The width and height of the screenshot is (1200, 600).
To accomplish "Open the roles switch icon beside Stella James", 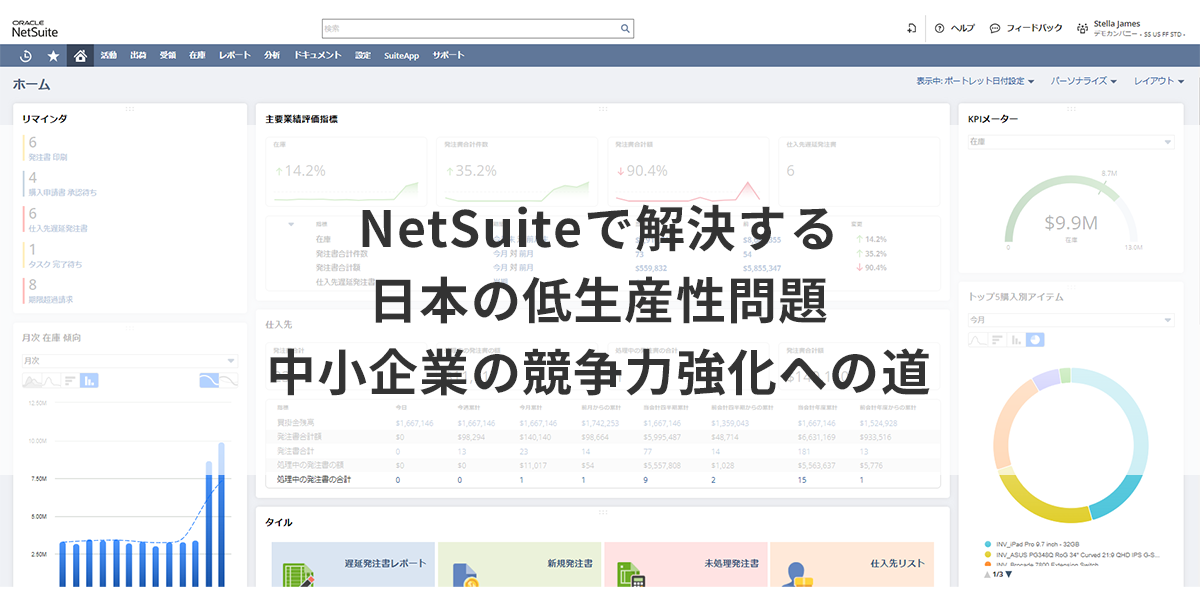I will [x=1082, y=29].
